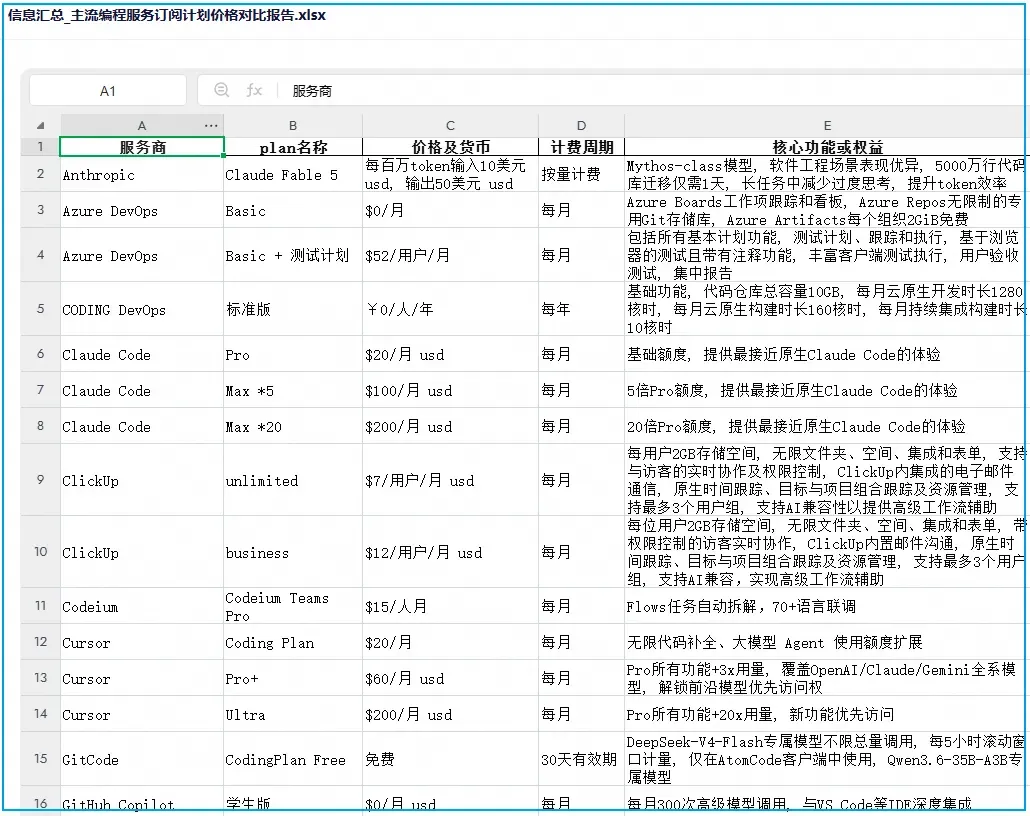Click the $60/月 usd cell
Image resolution: width=1030 pixels, height=816 pixels.
(450, 679)
